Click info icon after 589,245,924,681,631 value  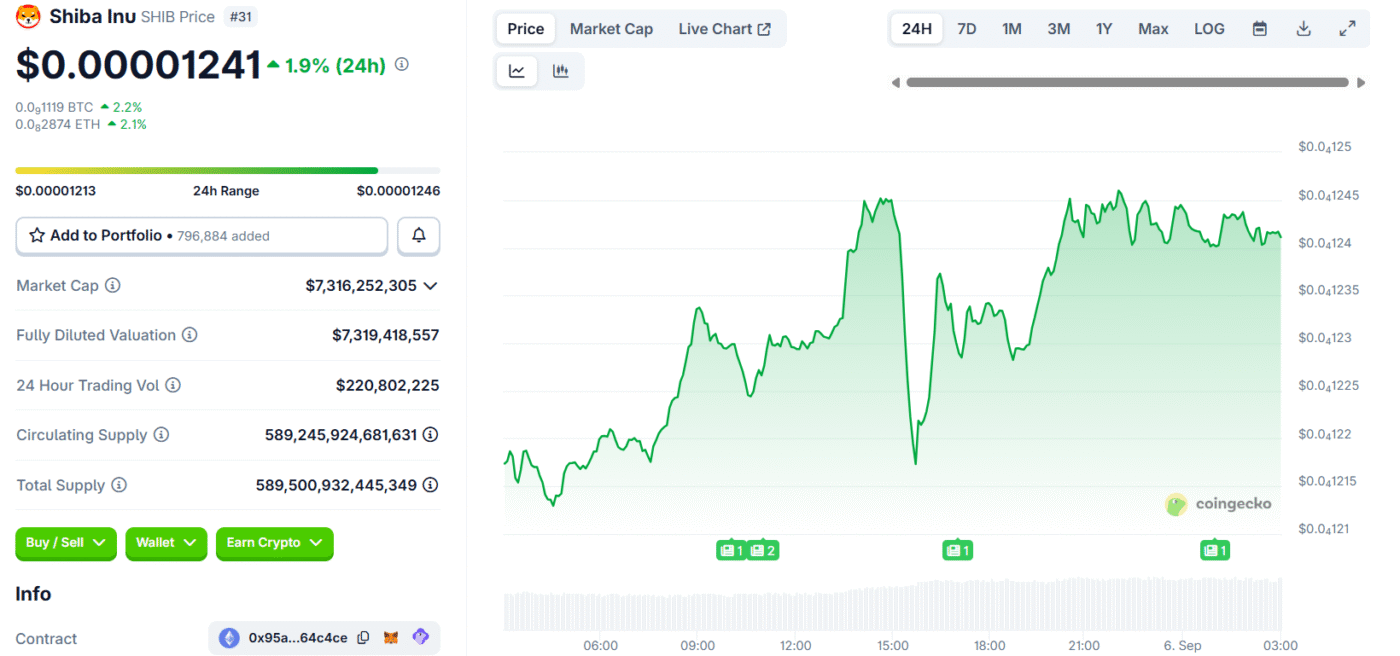431,435
